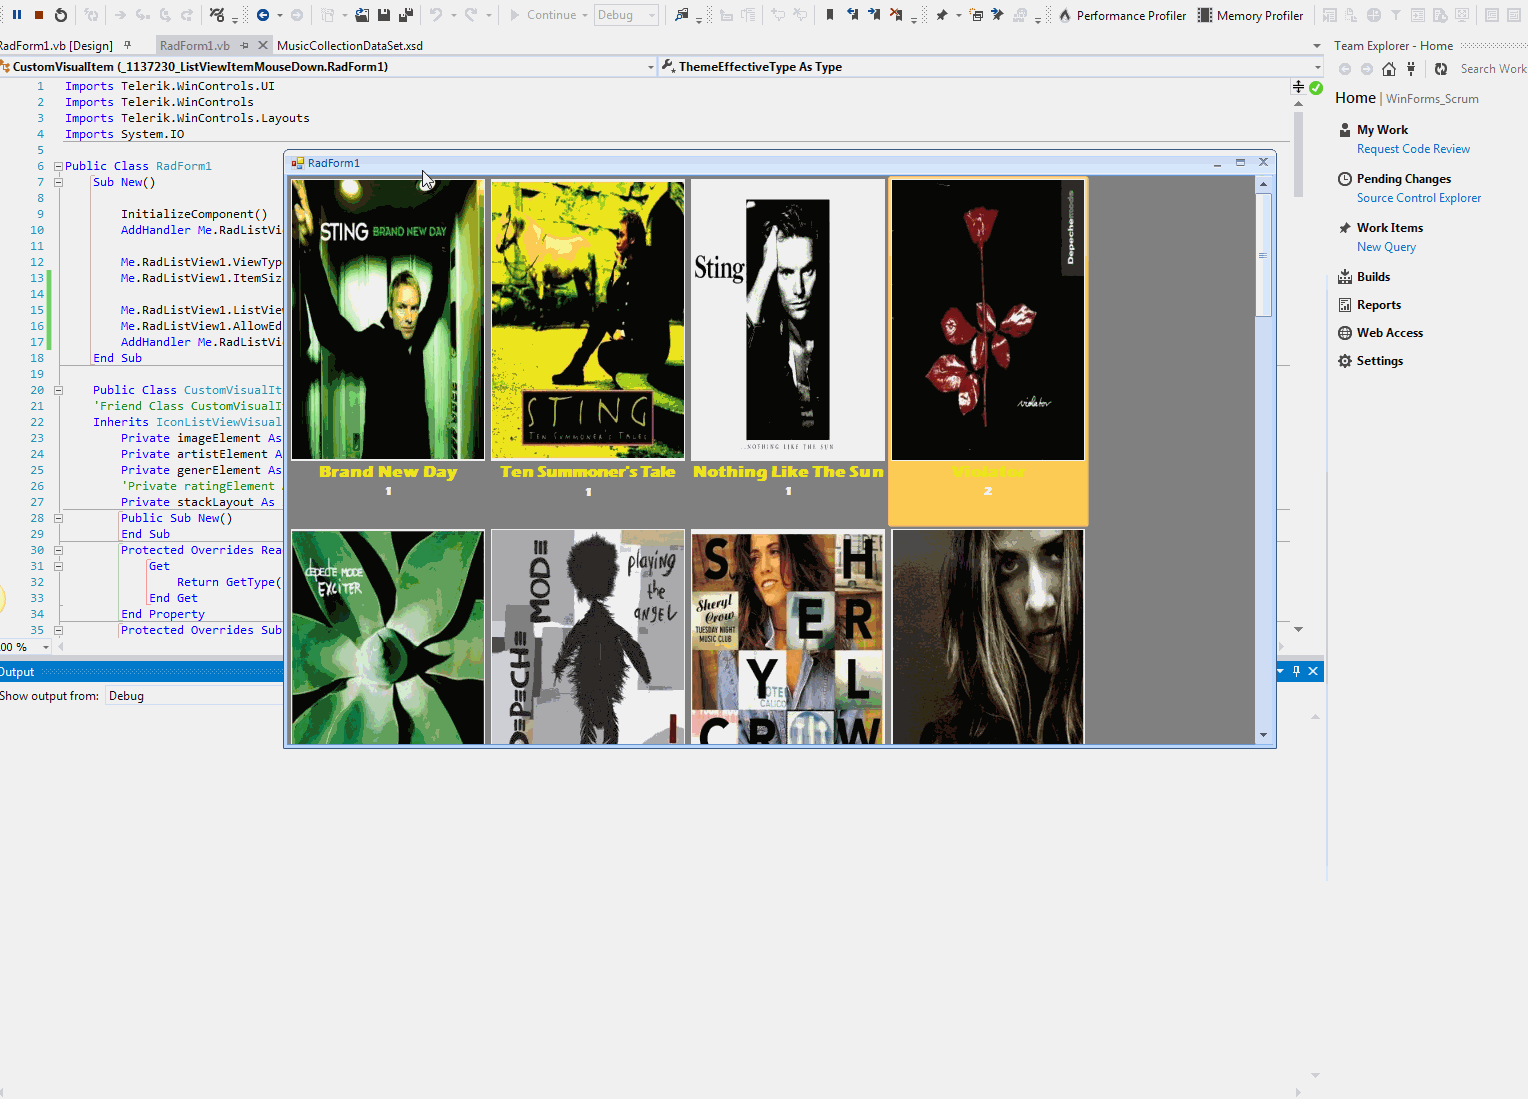Click the RadForm1 list view scrollbar thumb
Viewport: 1528px width, 1099px height.
pyautogui.click(x=1263, y=255)
